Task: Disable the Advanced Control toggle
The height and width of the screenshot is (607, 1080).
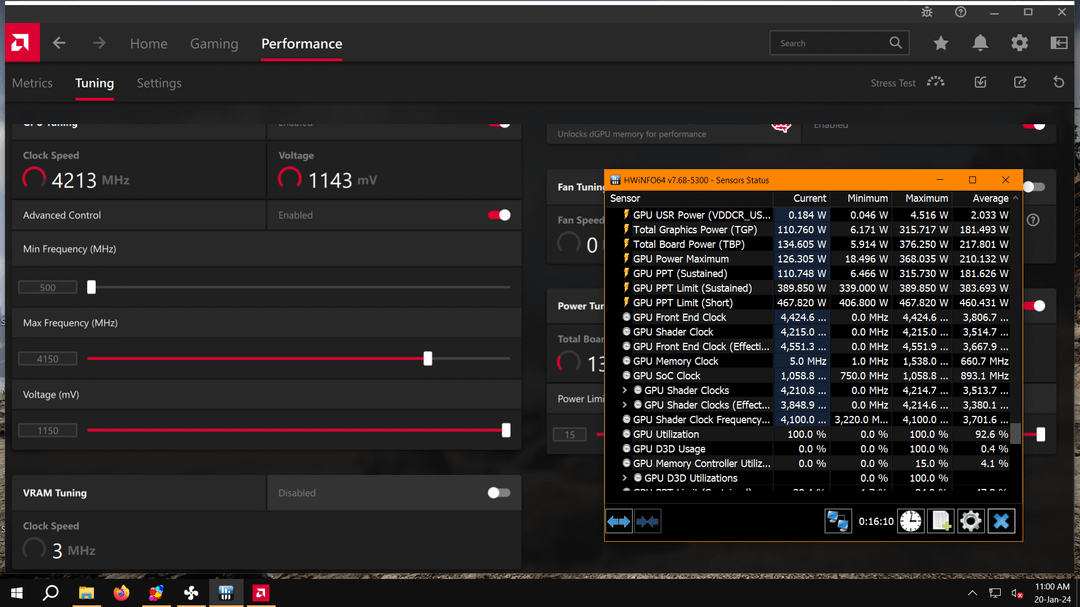Action: tap(499, 215)
